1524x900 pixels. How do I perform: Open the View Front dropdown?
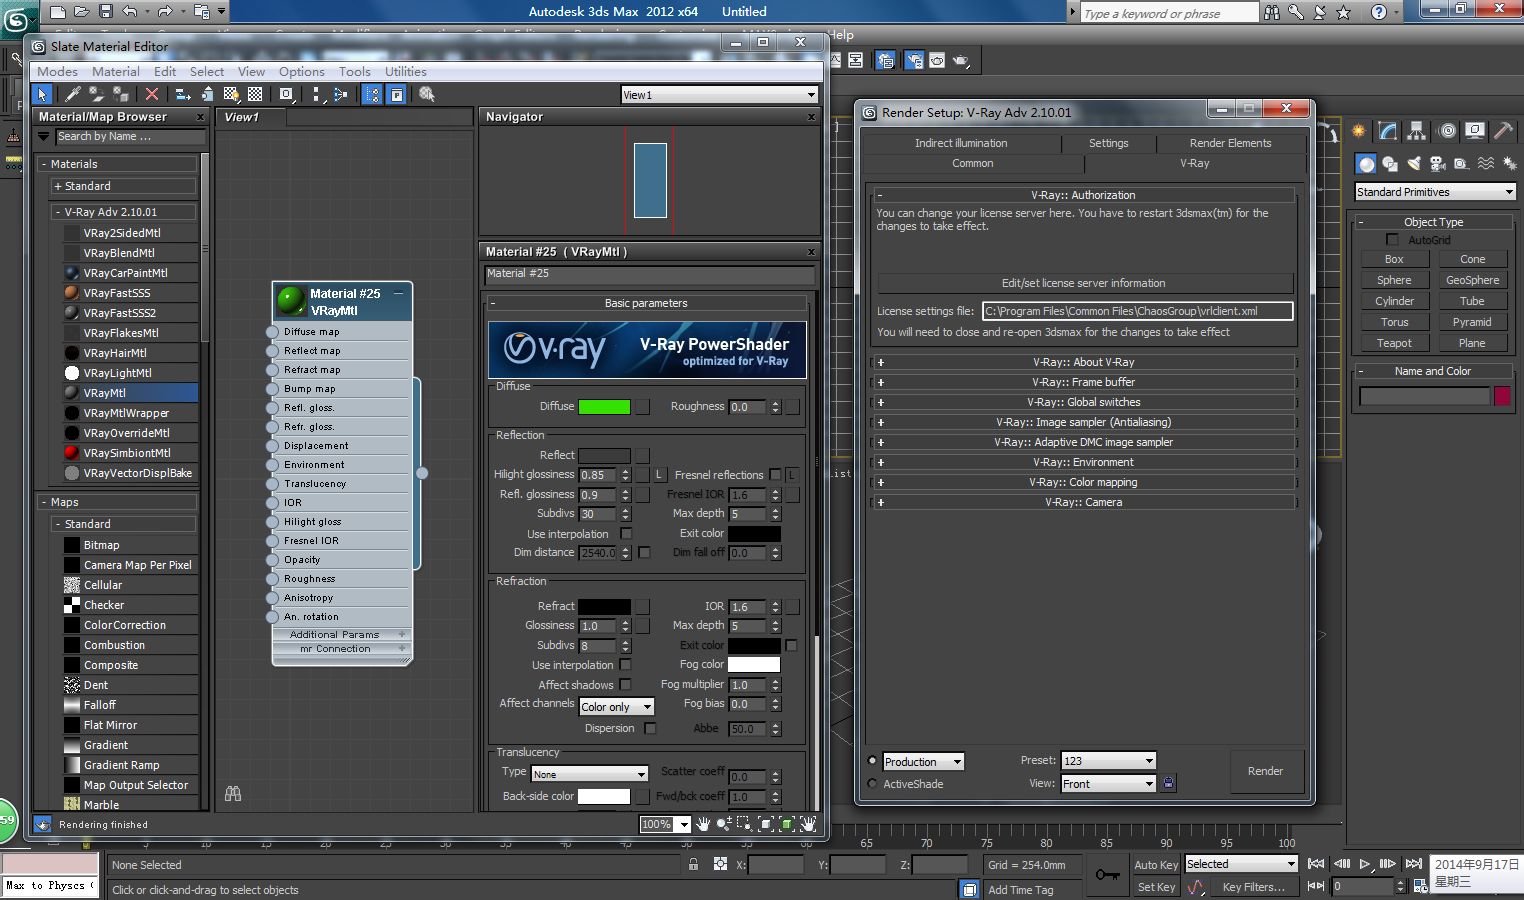(x=1109, y=784)
